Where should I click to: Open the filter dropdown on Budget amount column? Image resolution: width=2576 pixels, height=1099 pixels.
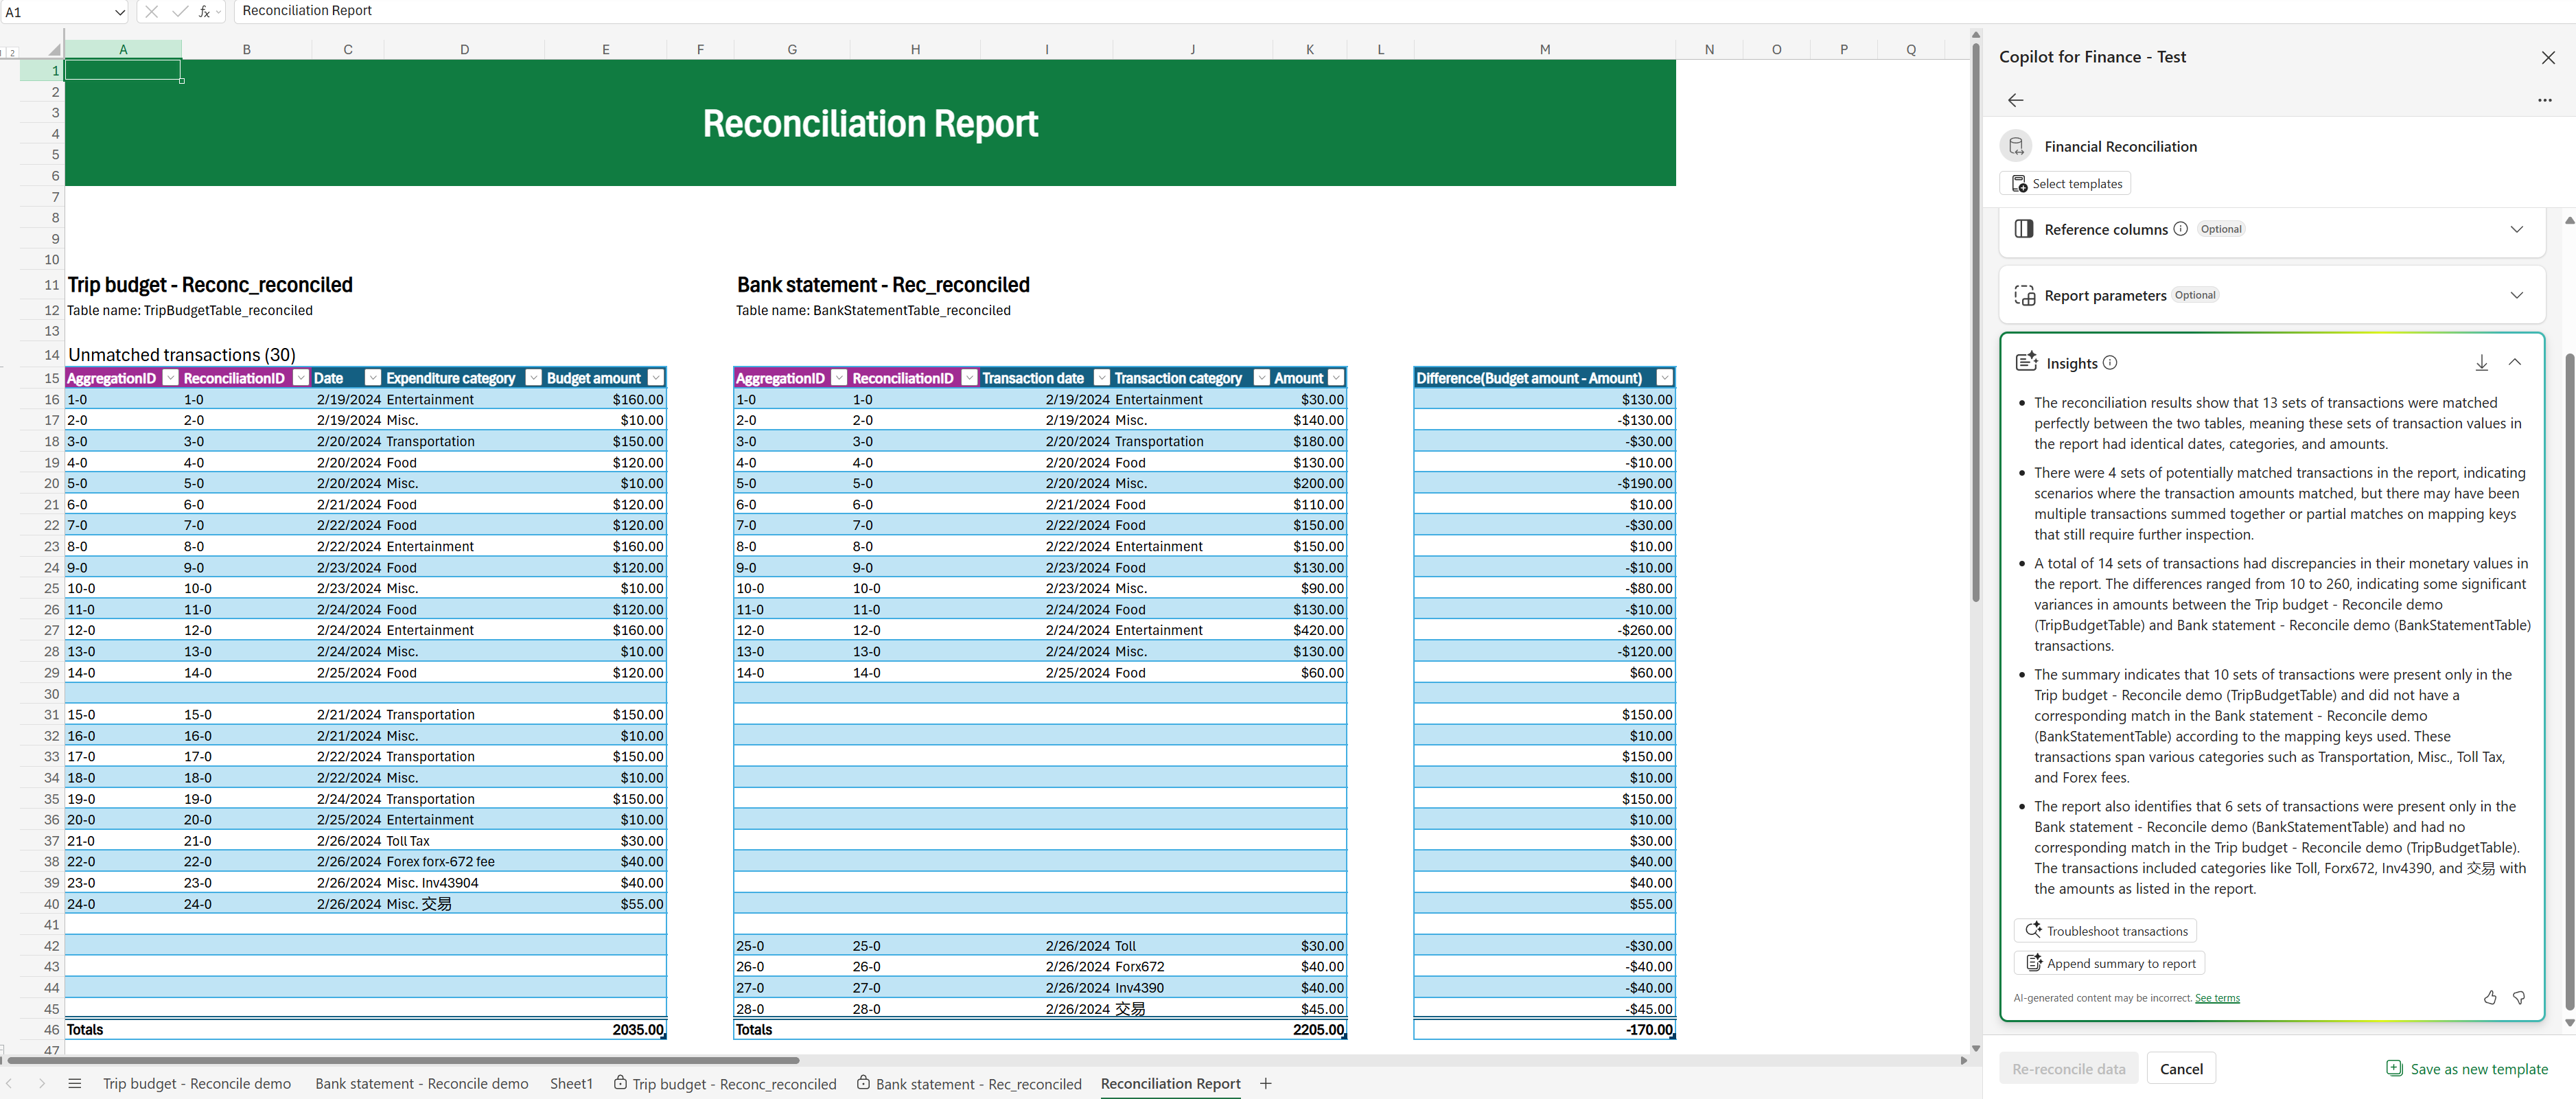pos(656,377)
